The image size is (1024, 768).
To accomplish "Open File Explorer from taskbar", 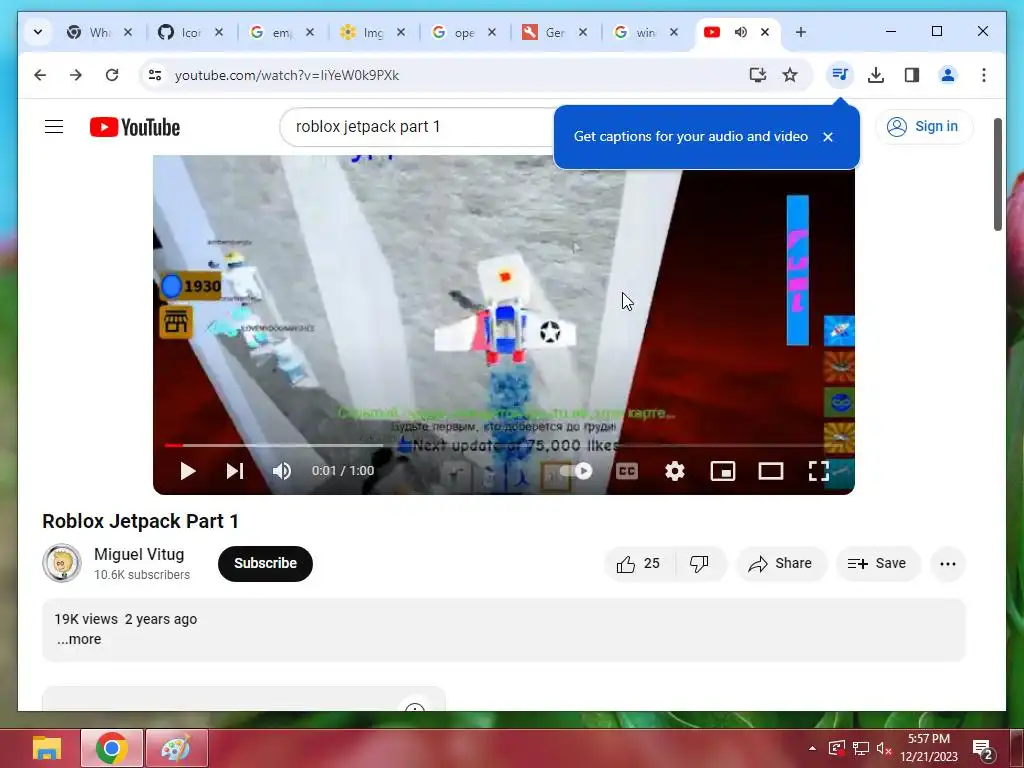I will point(47,748).
